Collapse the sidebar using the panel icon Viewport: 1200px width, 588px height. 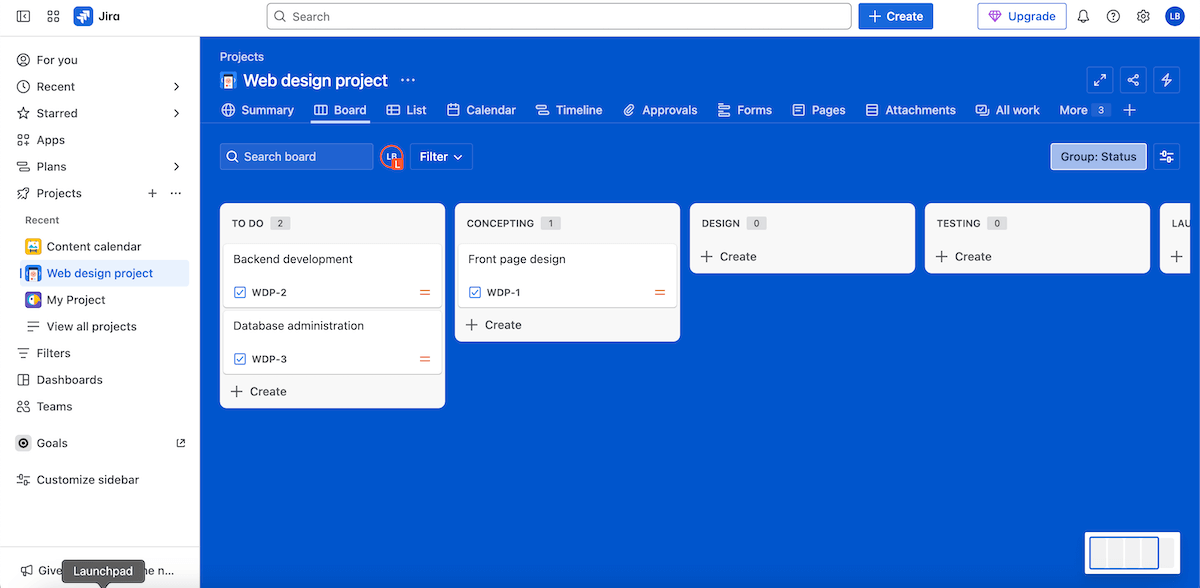click(23, 17)
